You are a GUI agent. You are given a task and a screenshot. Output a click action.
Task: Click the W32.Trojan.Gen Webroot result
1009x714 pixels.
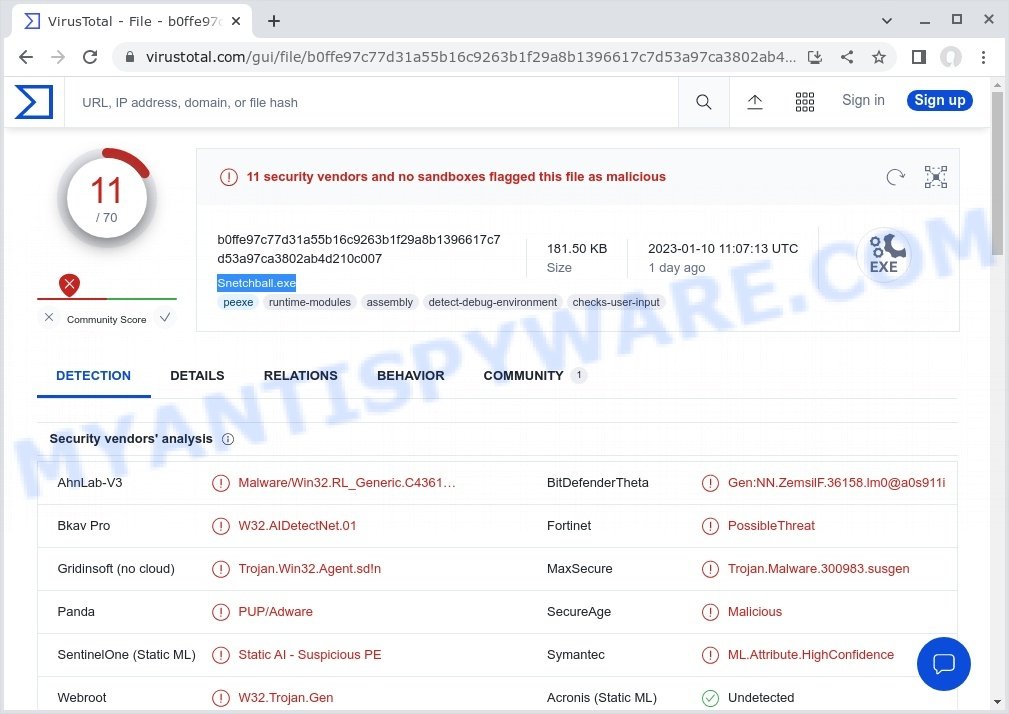[x=286, y=698]
